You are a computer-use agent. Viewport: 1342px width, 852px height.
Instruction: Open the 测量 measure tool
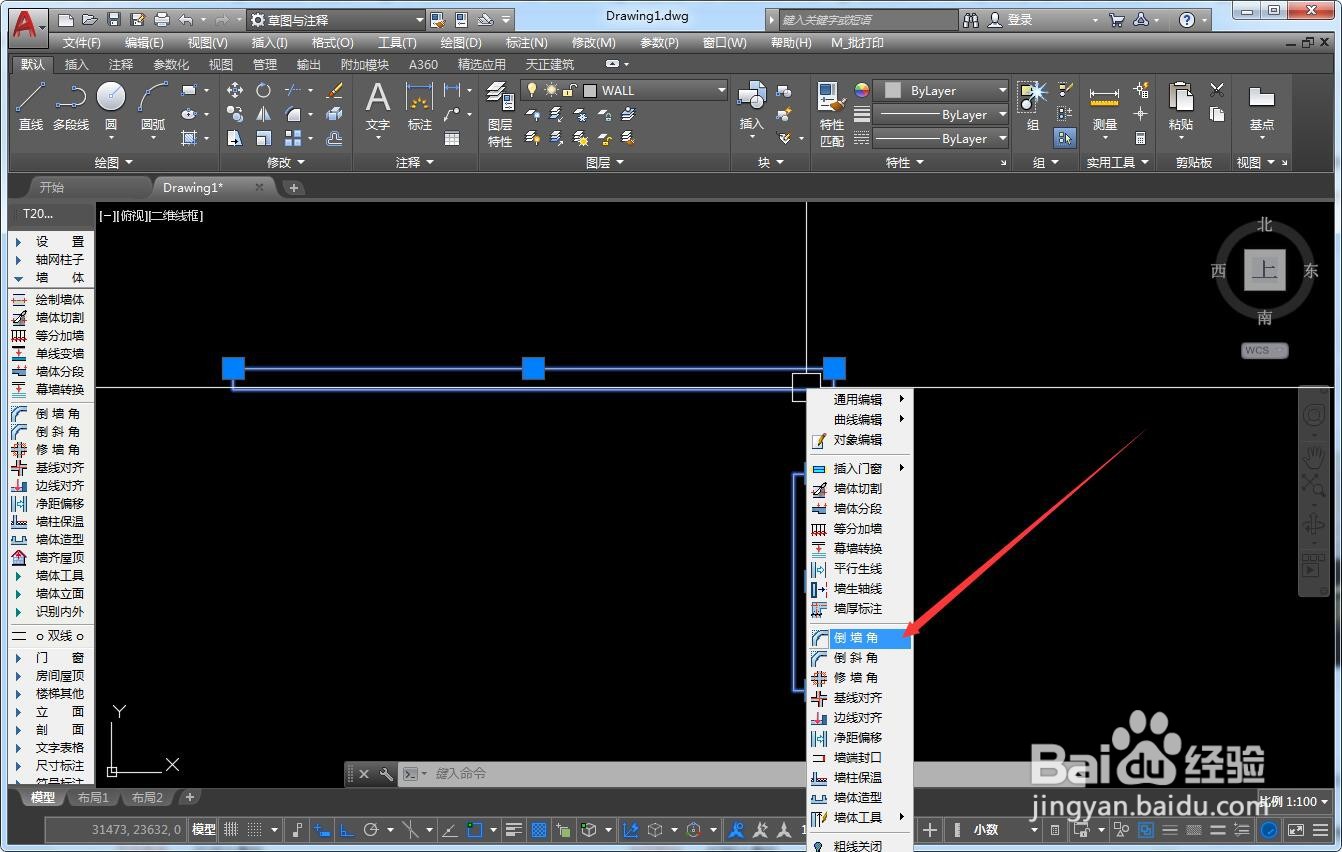(1104, 107)
